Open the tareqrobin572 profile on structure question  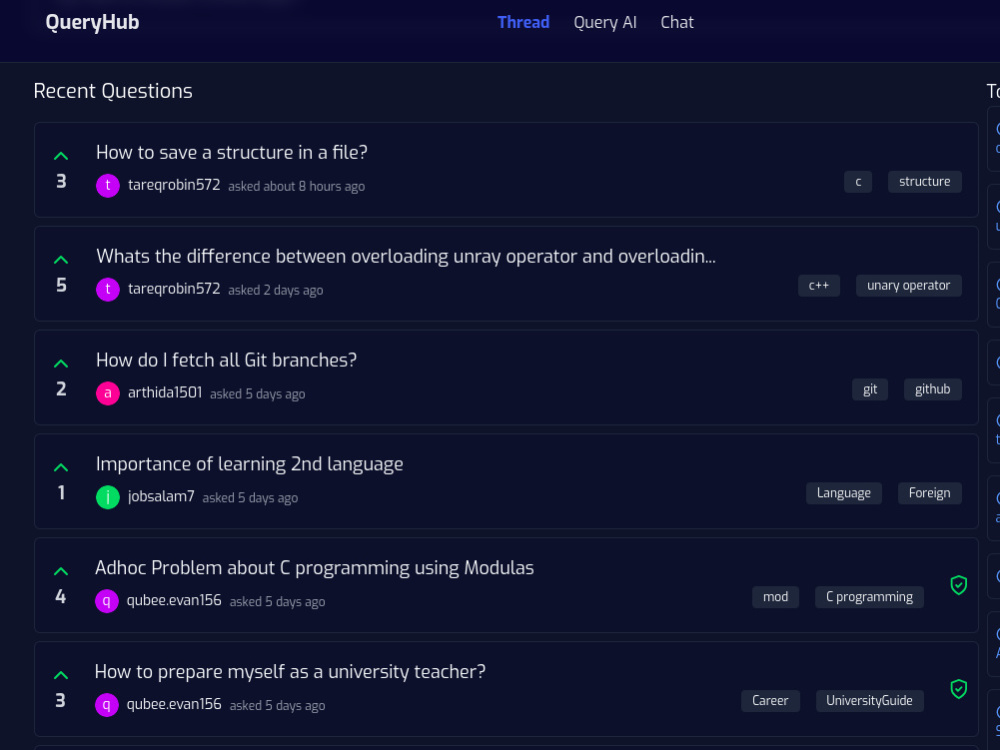click(x=173, y=185)
